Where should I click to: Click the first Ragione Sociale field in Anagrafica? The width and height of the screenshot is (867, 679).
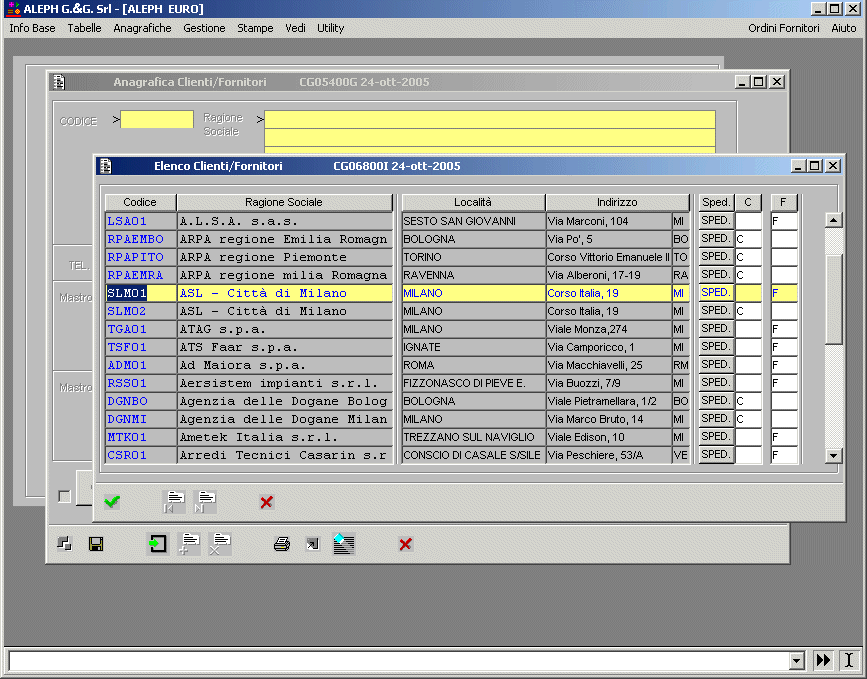point(490,119)
